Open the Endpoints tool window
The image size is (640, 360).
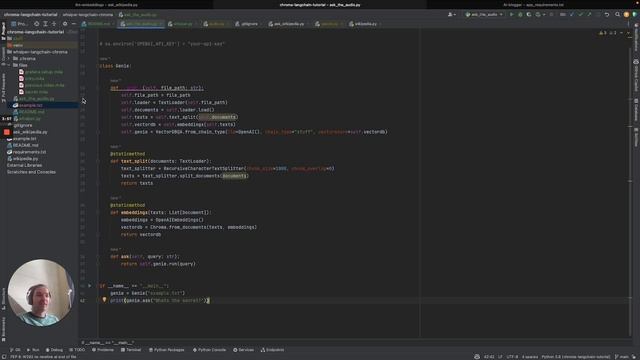coord(272,350)
